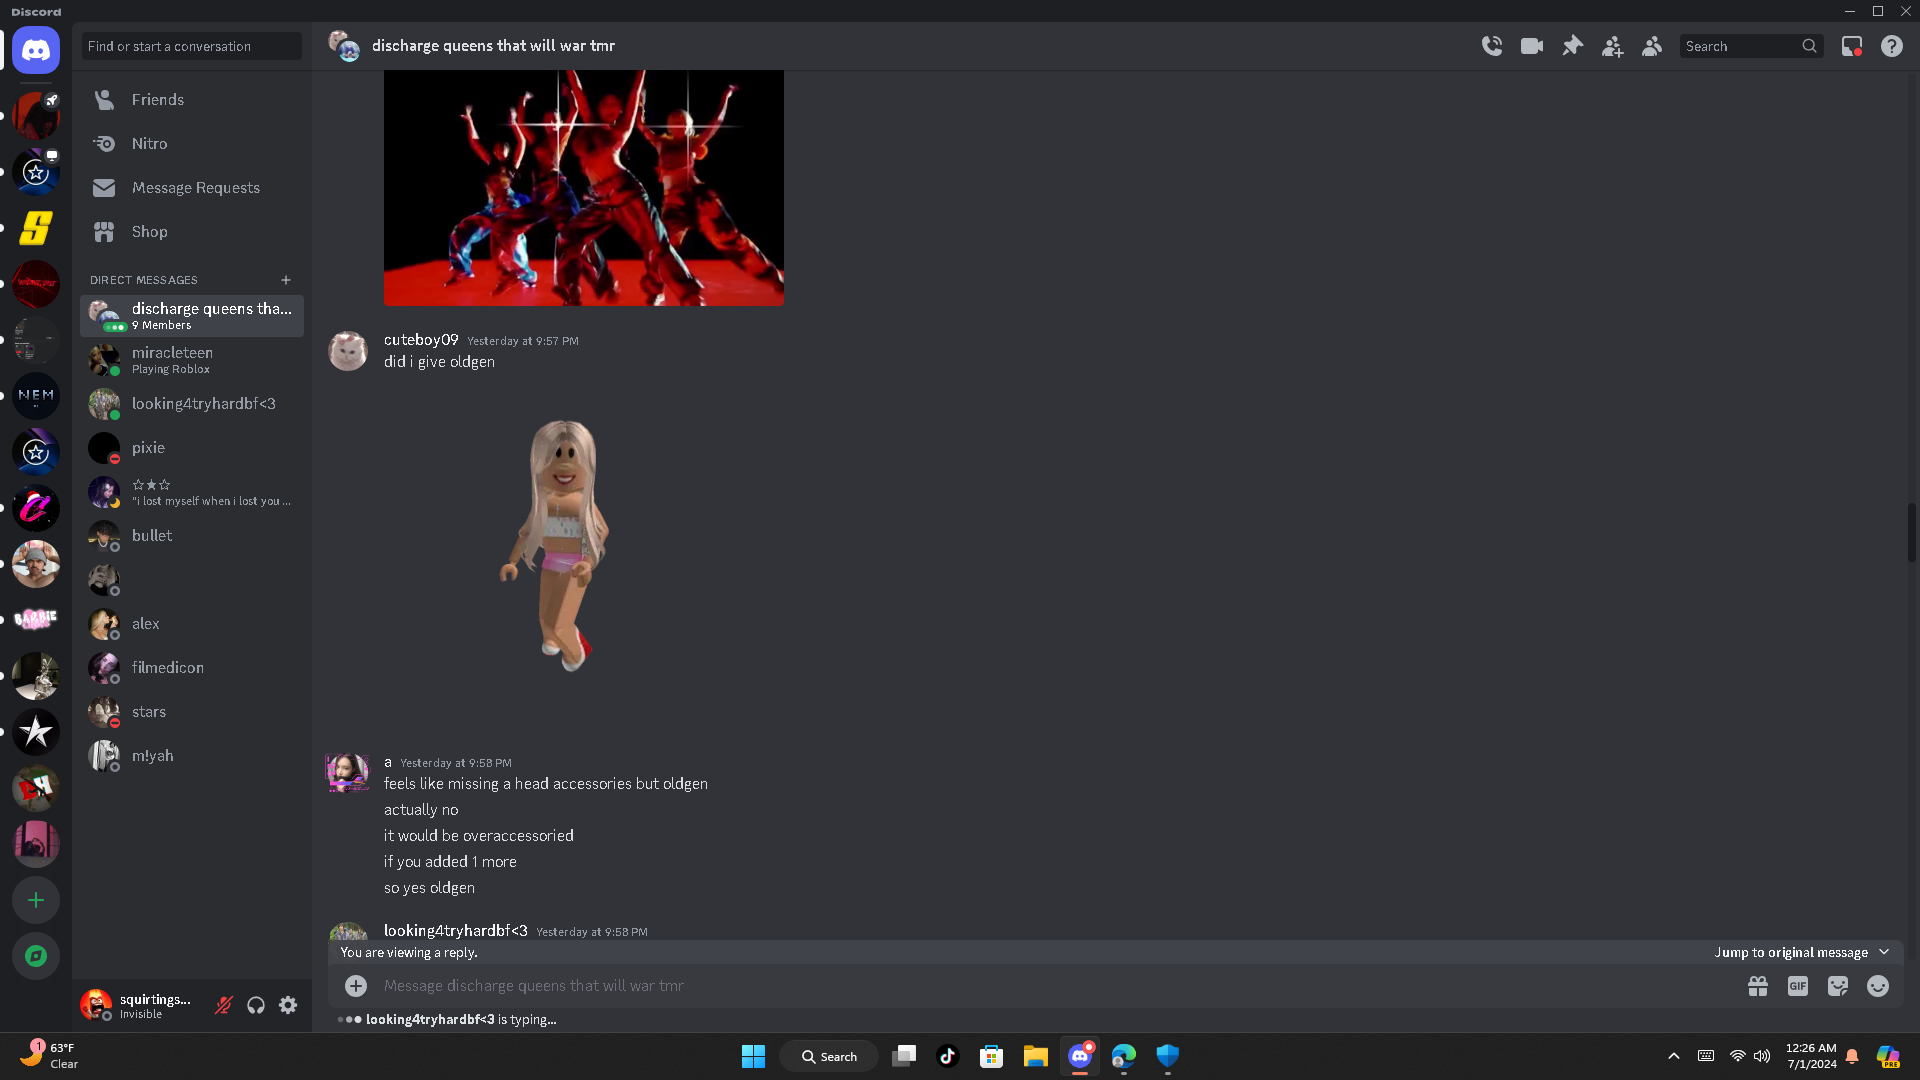Click the group chat title in header
The image size is (1920, 1080).
[493, 46]
